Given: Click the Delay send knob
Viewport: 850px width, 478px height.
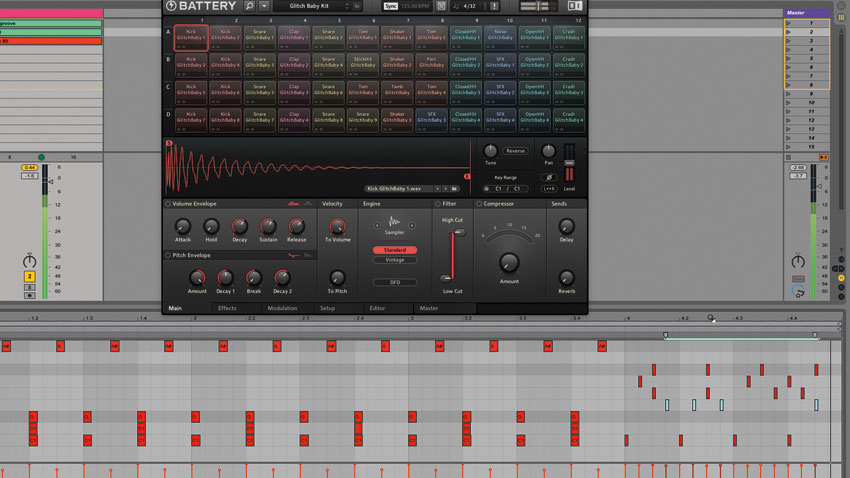Looking at the screenshot, I should (x=566, y=227).
